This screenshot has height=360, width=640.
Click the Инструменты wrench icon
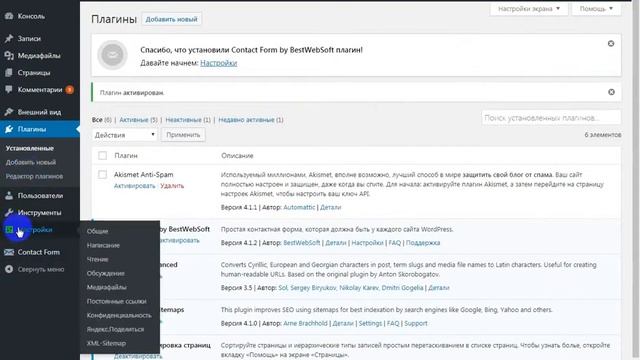click(9, 213)
